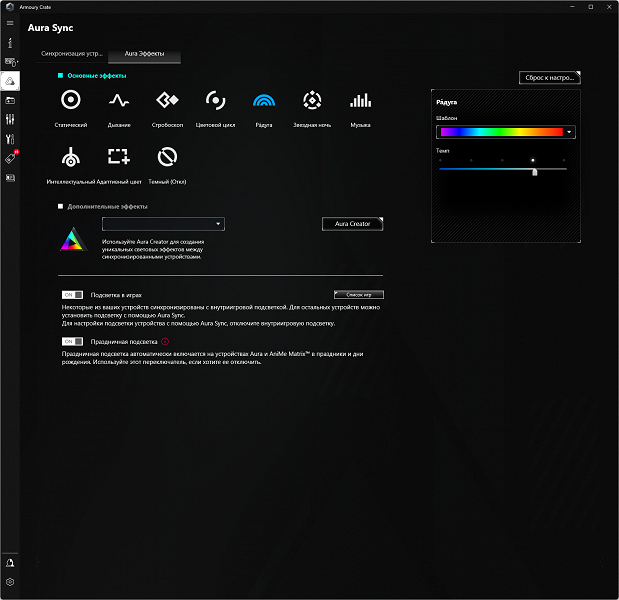The image size is (619, 600).
Task: Open the Game Library sidebar icon
Action: coord(10,101)
